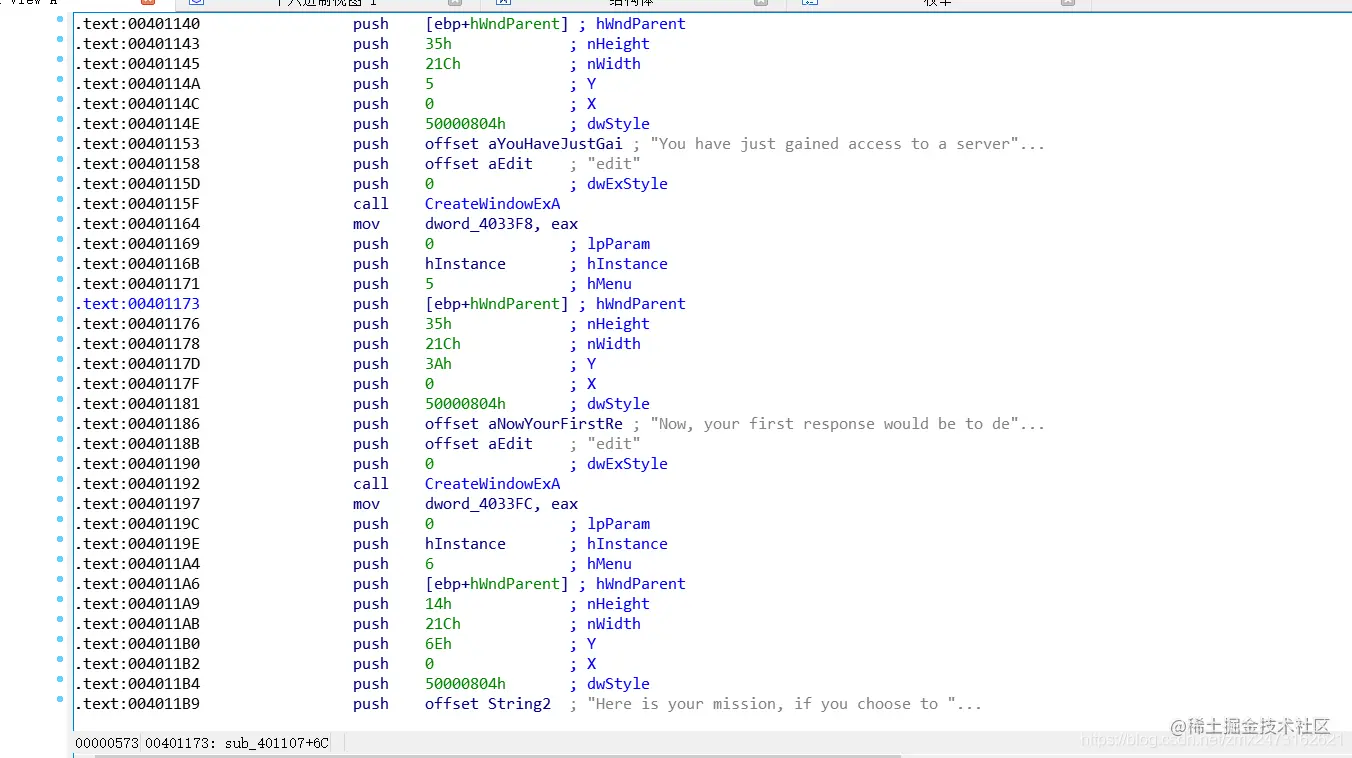
Task: Click lpParam comment at 00401169
Action: (618, 244)
